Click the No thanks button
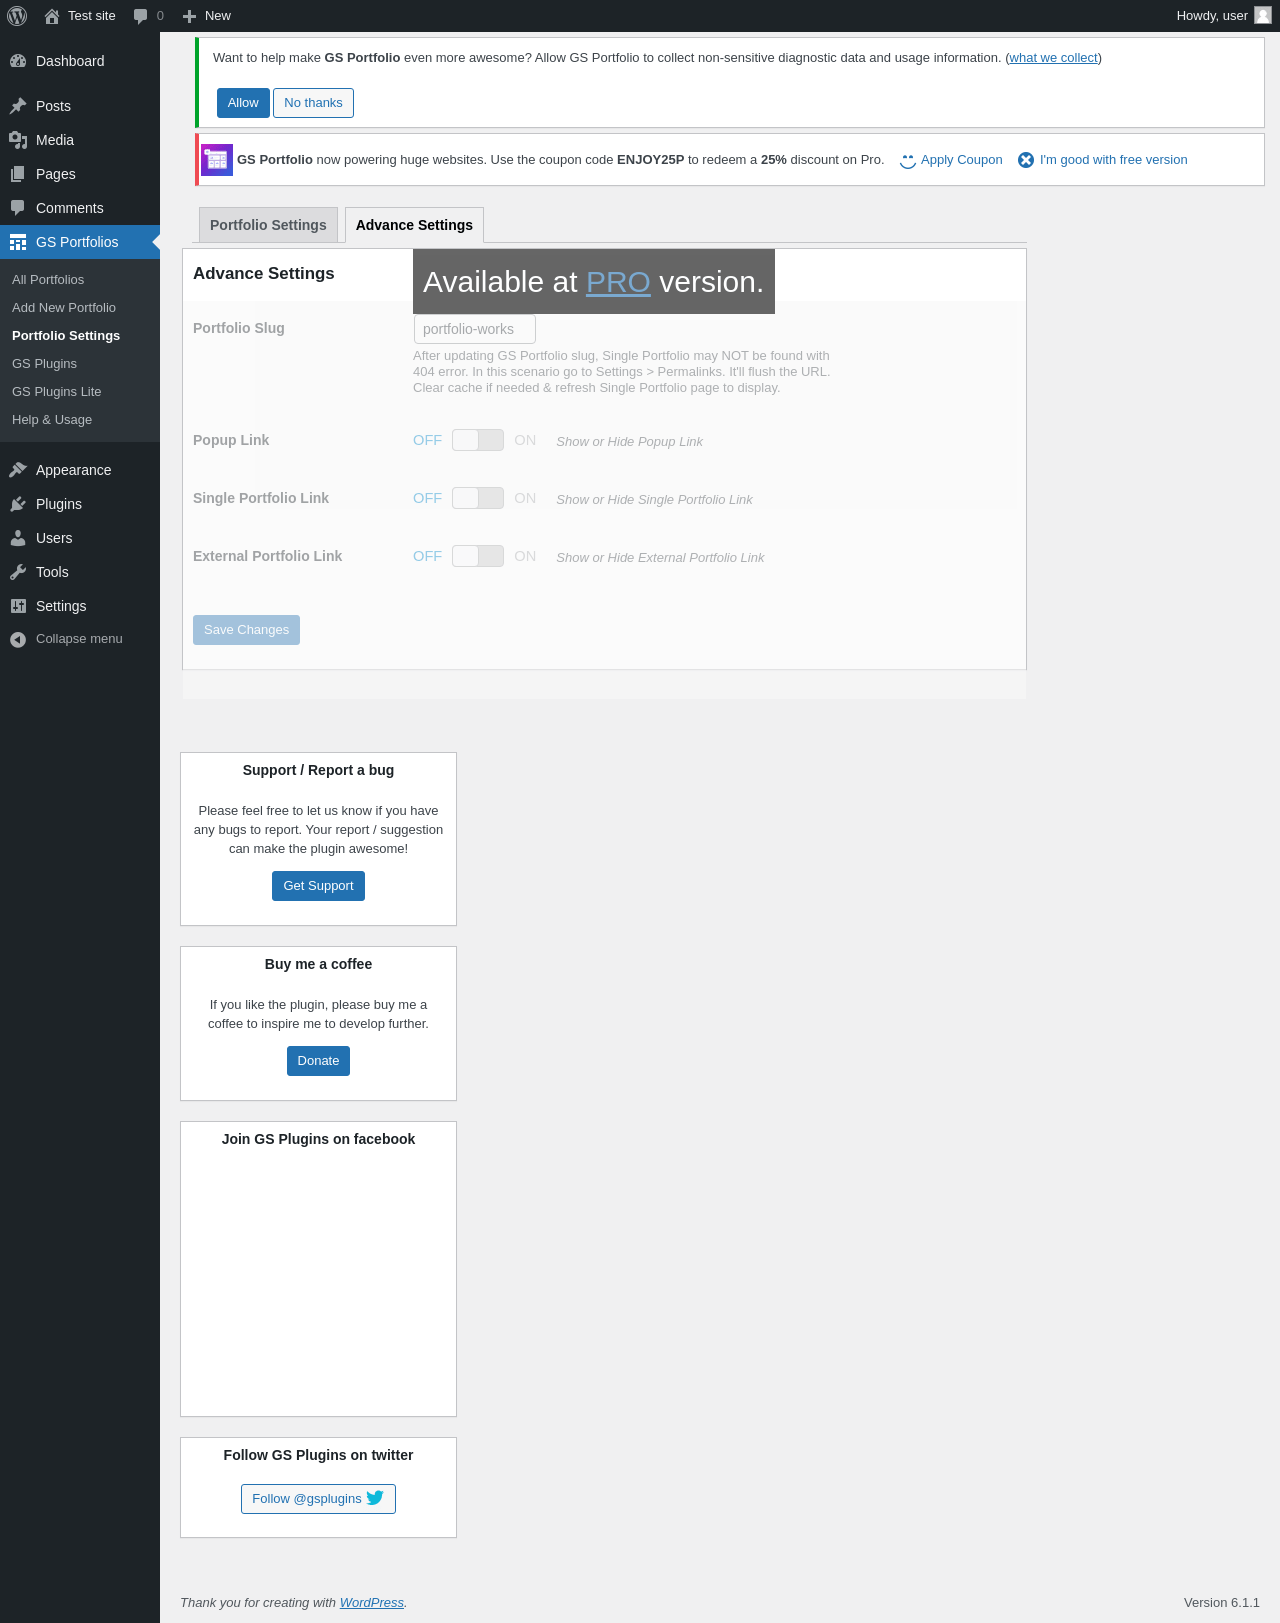This screenshot has width=1280, height=1623. click(313, 103)
